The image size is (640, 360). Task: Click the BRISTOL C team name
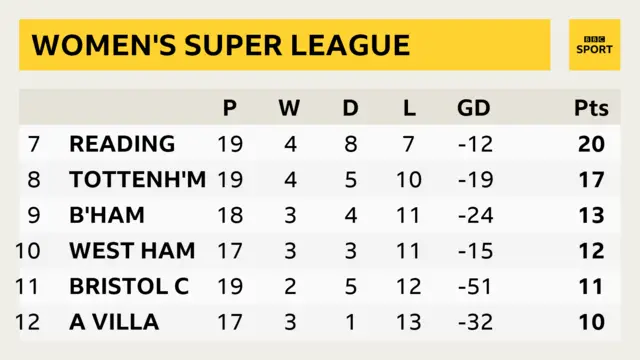pos(129,286)
